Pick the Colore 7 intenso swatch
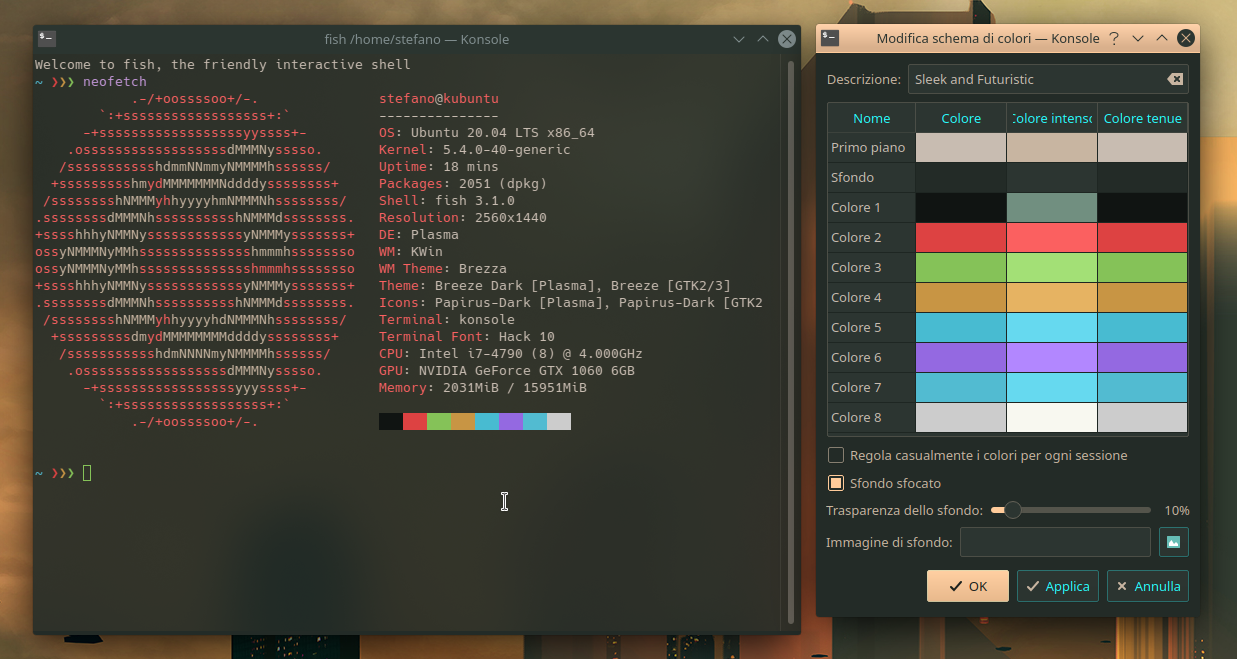This screenshot has width=1237, height=659. click(x=1052, y=387)
